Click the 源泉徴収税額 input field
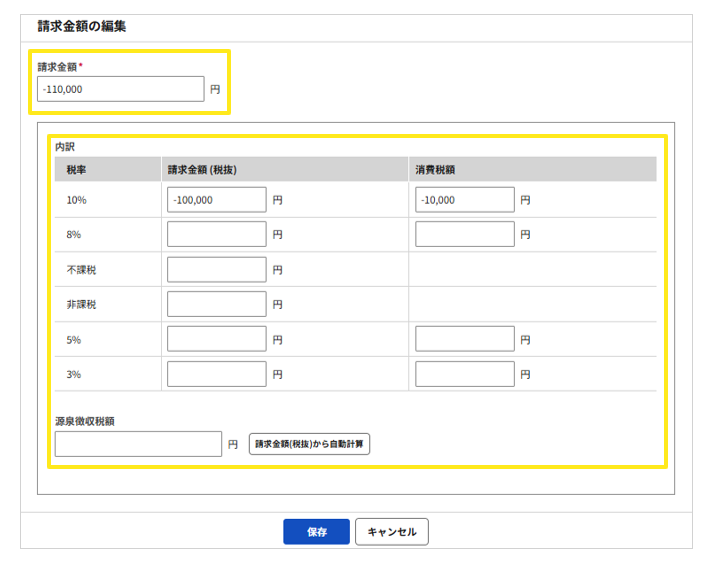 (138, 444)
